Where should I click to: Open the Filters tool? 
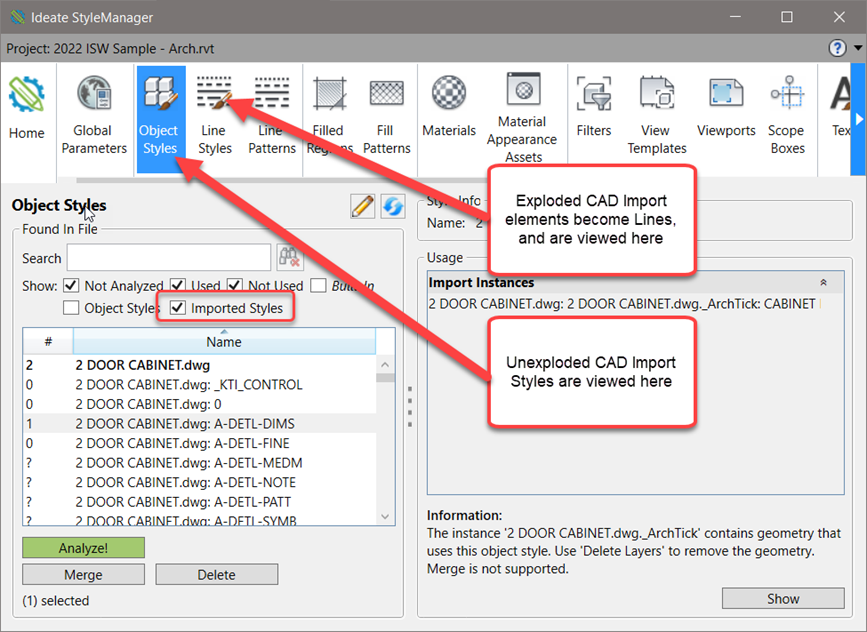click(594, 107)
